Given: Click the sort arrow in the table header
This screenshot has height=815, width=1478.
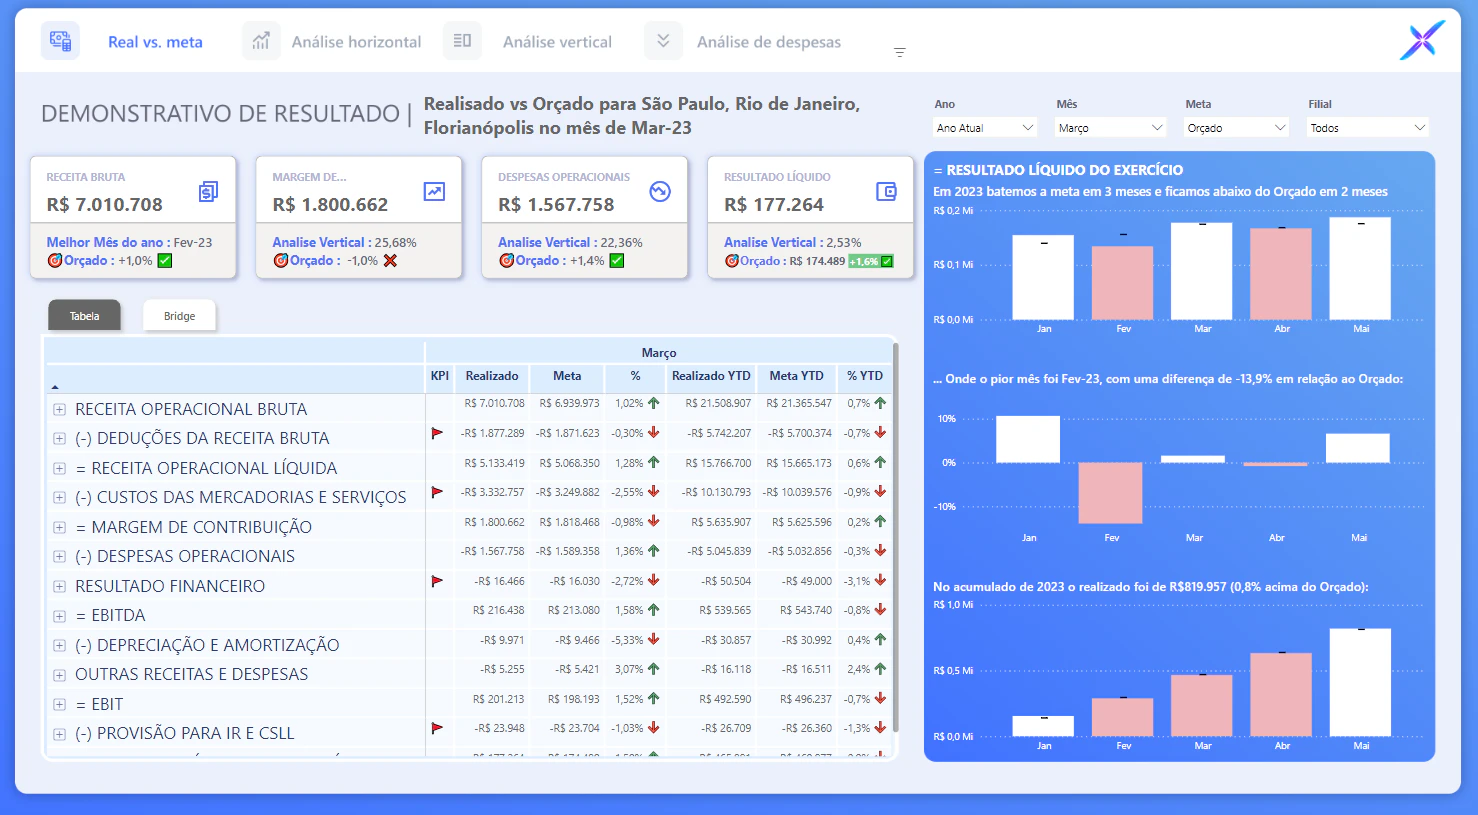Looking at the screenshot, I should (55, 386).
